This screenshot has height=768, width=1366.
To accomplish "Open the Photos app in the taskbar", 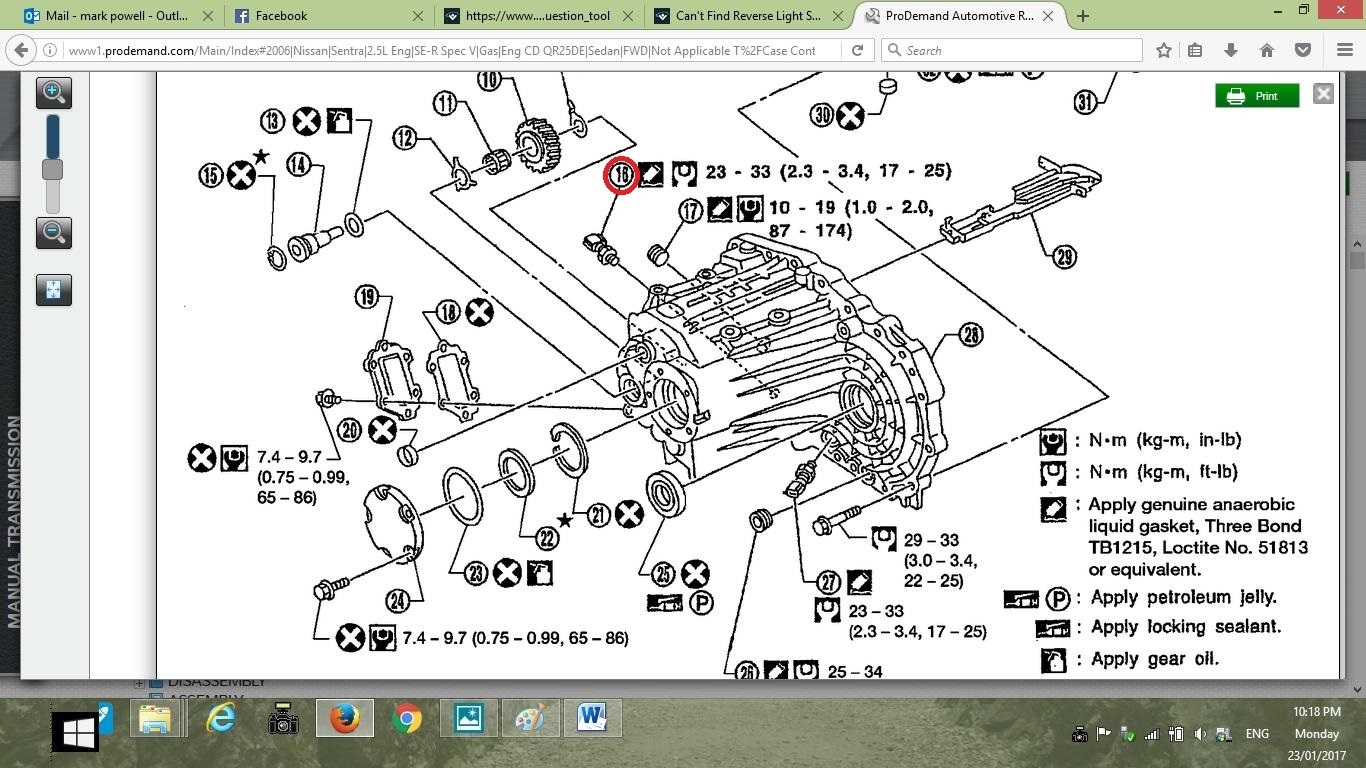I will click(468, 719).
